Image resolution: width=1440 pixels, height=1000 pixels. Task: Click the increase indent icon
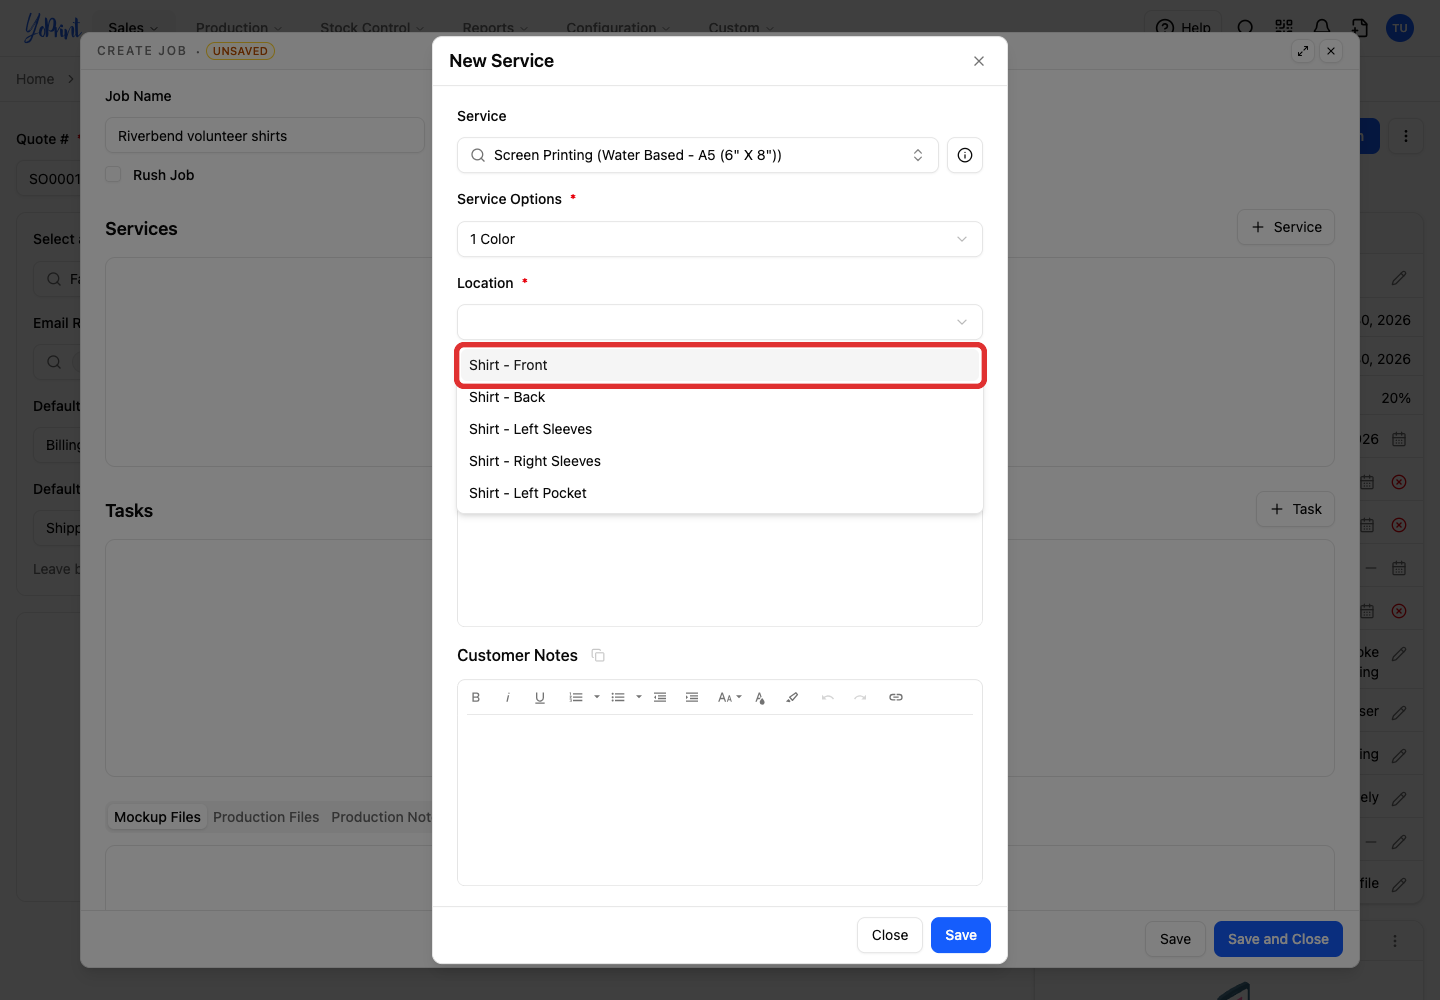pyautogui.click(x=692, y=698)
